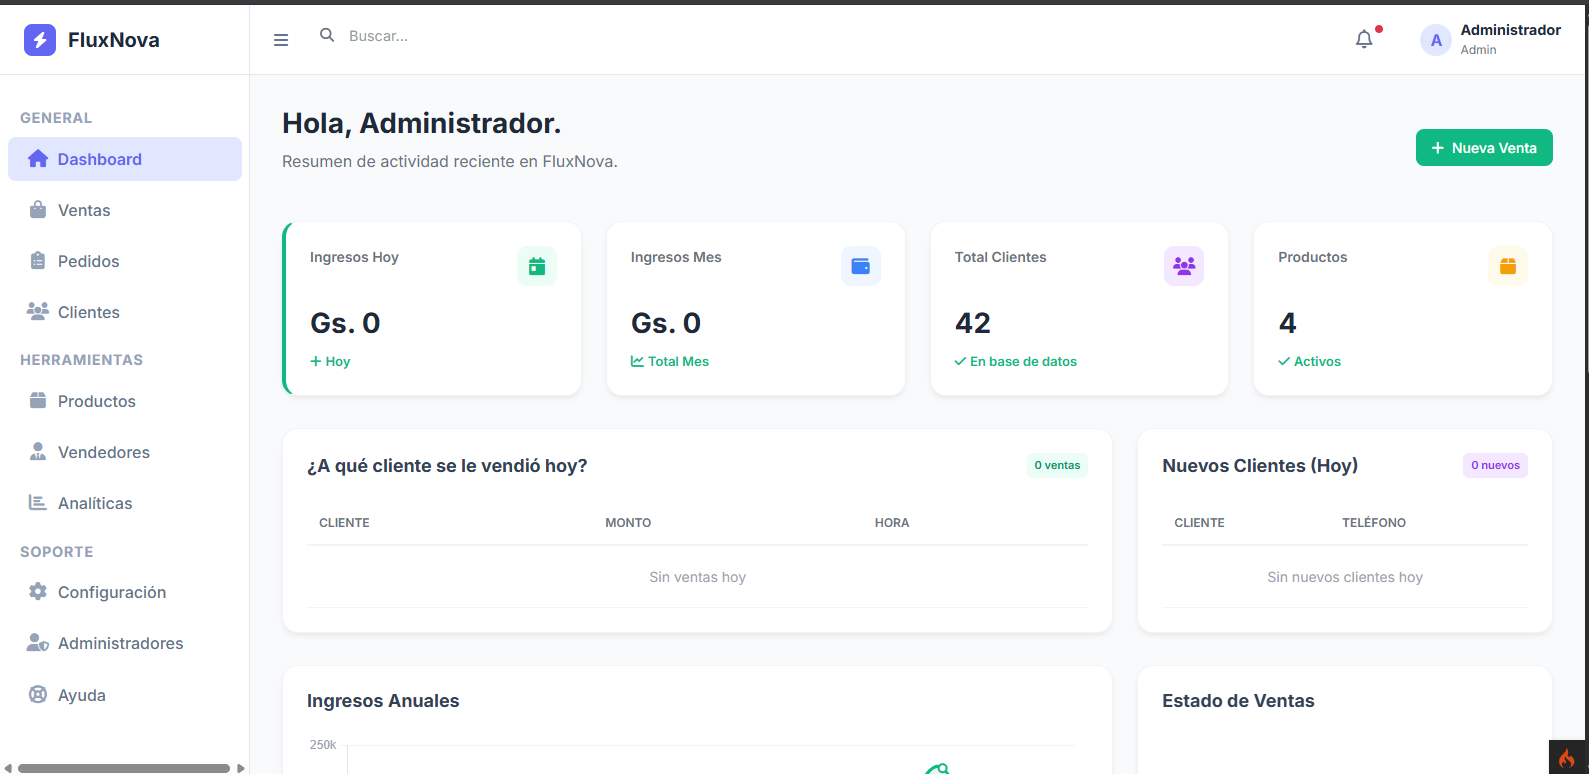Screen dimensions: 1589x774
Task: Select Analíticas from sidebar tools
Action: [x=95, y=503]
